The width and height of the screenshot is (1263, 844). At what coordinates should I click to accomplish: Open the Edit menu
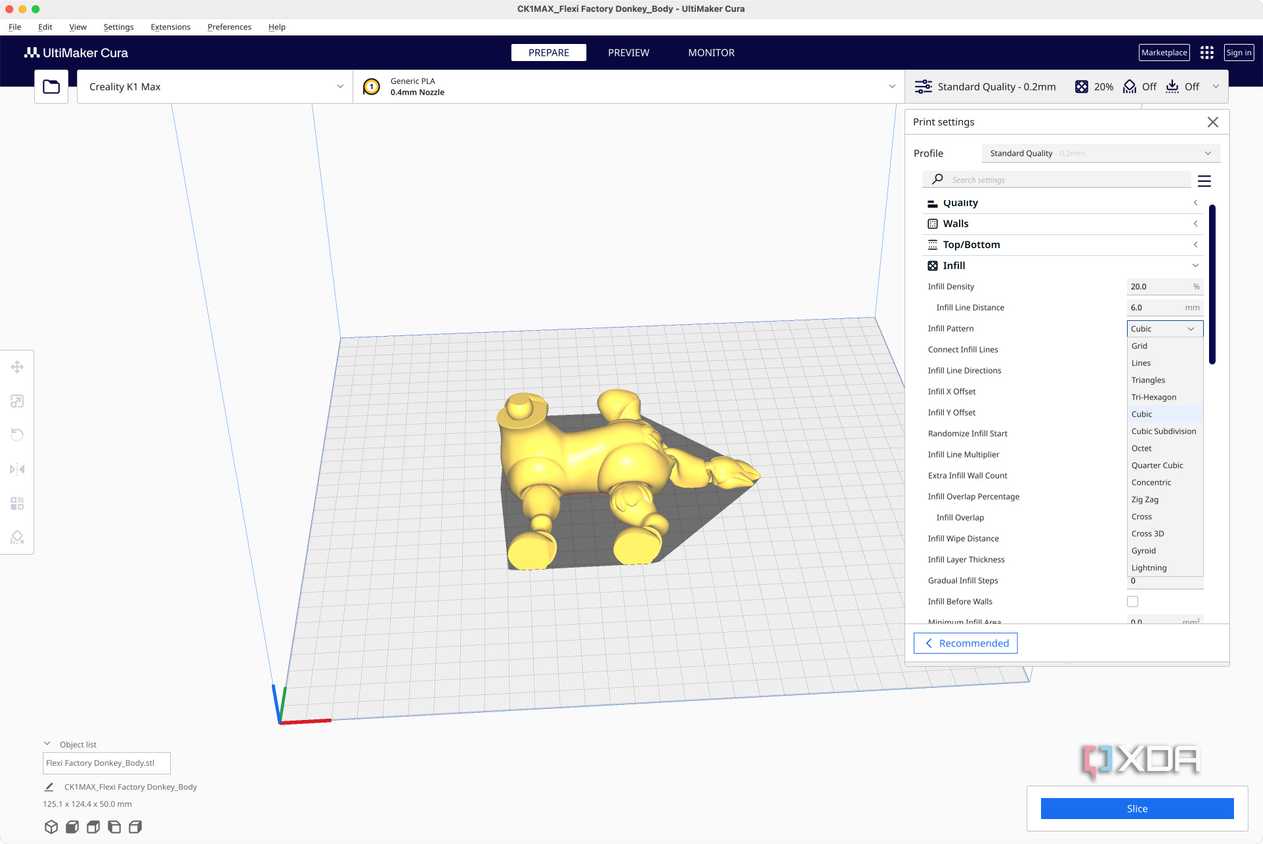pos(46,27)
